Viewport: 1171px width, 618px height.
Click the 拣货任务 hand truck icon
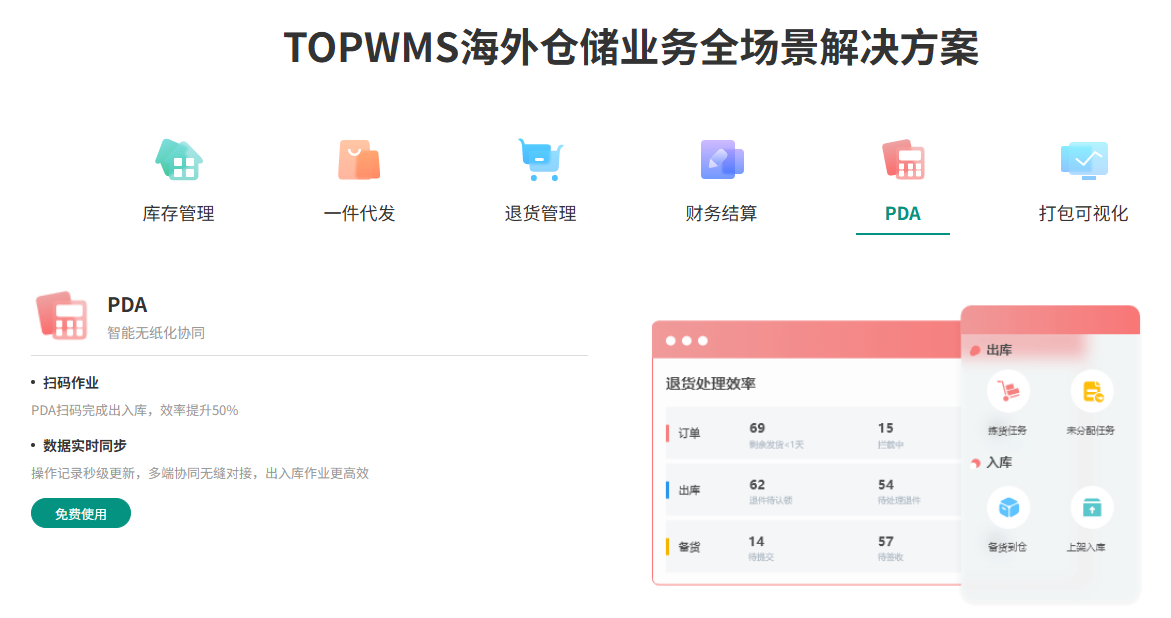(1008, 391)
